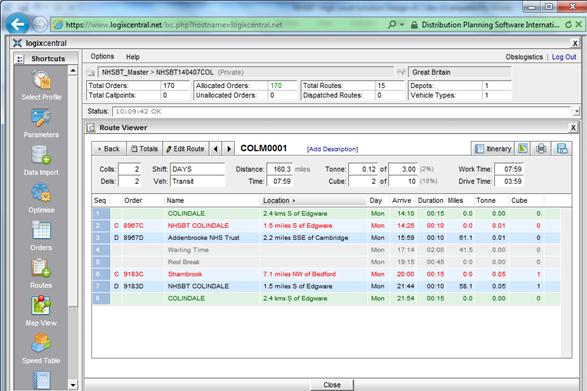The image size is (587, 391).
Task: Open the Help menu
Action: point(133,57)
